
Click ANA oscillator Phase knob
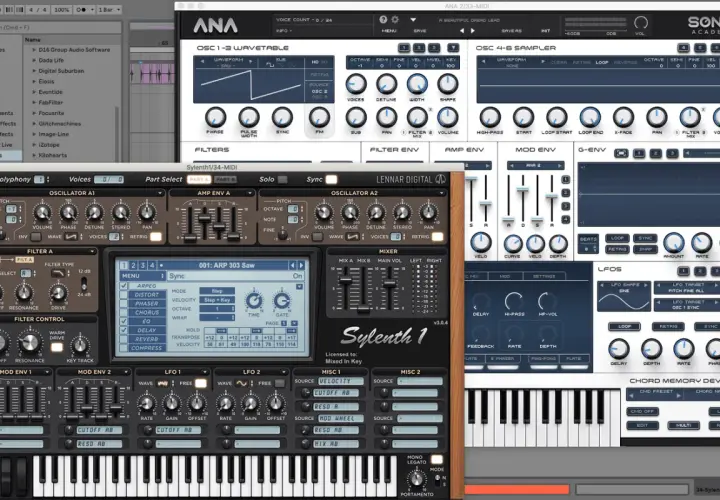(x=215, y=118)
